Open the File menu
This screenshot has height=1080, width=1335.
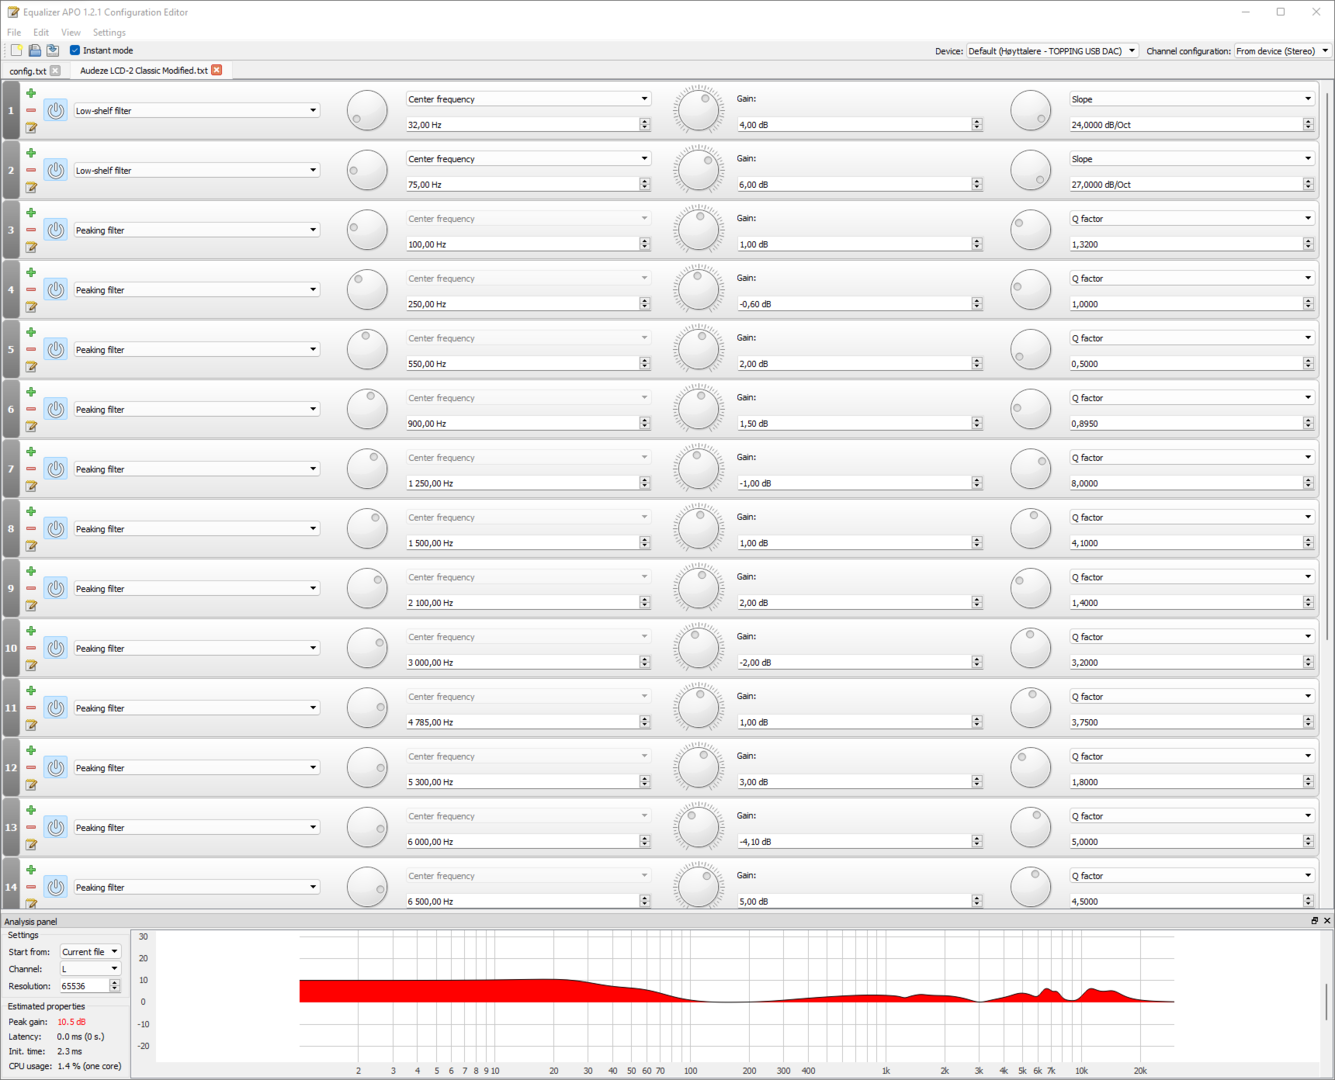click(14, 32)
